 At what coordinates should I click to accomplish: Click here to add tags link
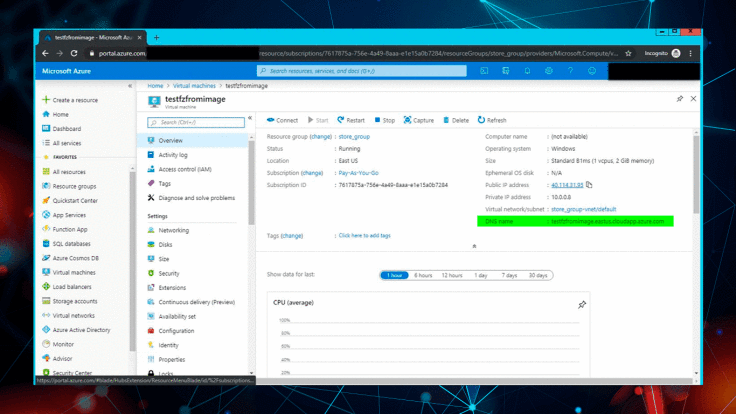364,235
